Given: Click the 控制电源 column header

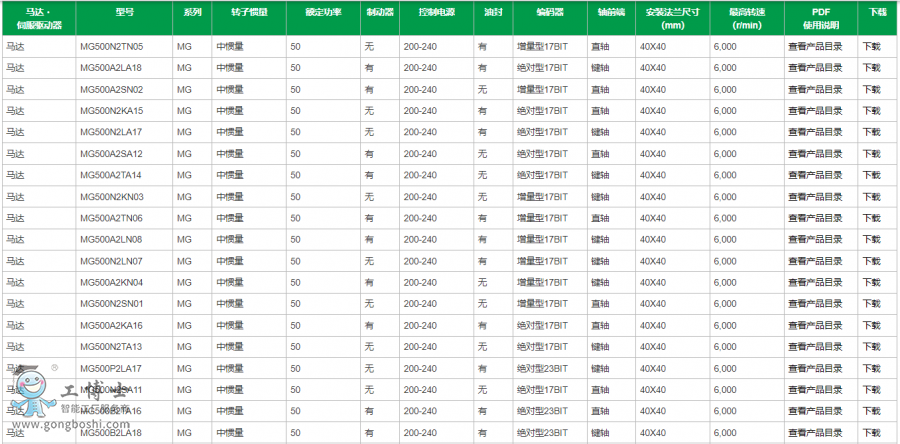Looking at the screenshot, I should [437, 18].
